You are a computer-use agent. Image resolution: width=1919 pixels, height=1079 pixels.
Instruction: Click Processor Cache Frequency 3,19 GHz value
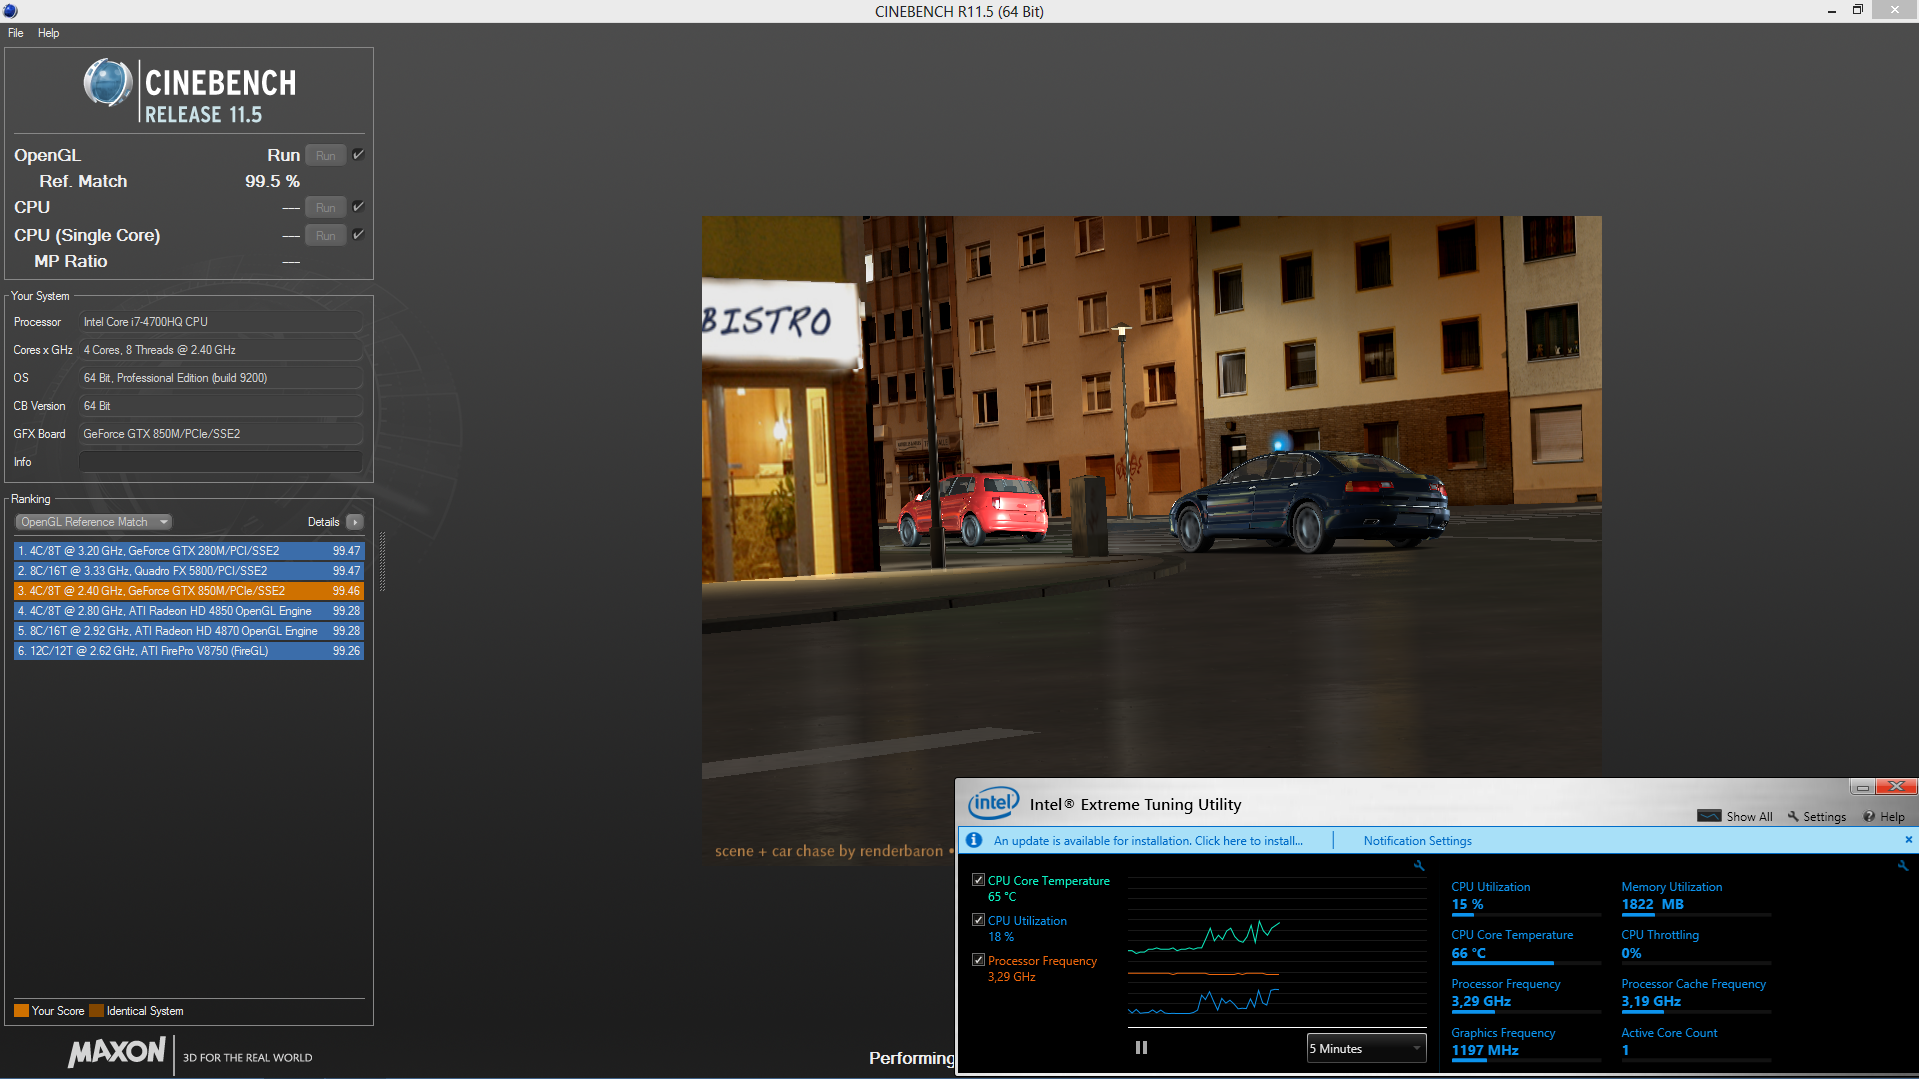tap(1651, 1001)
